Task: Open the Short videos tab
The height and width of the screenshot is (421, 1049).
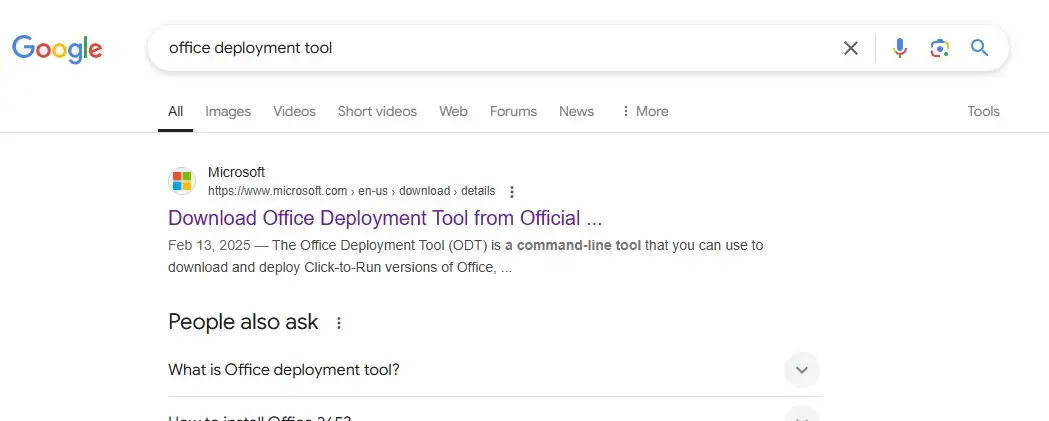Action: coord(377,111)
